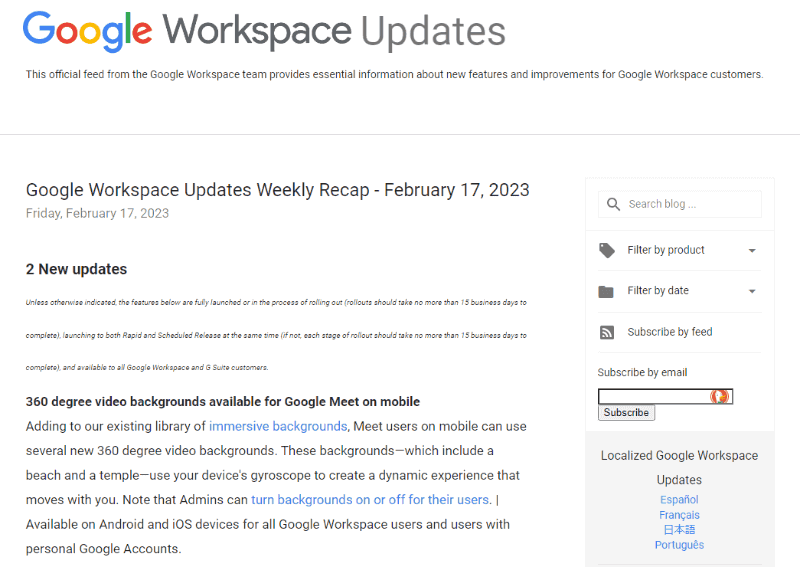The image size is (800, 567).
Task: Focus the Search blog input field
Action: coord(680,204)
